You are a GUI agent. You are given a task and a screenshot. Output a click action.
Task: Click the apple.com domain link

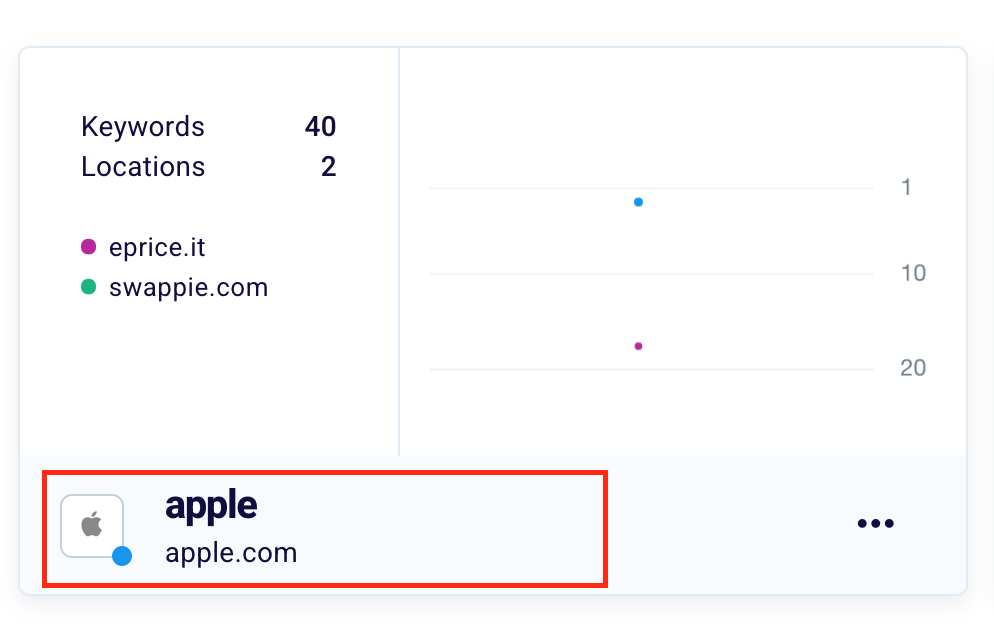tap(231, 552)
